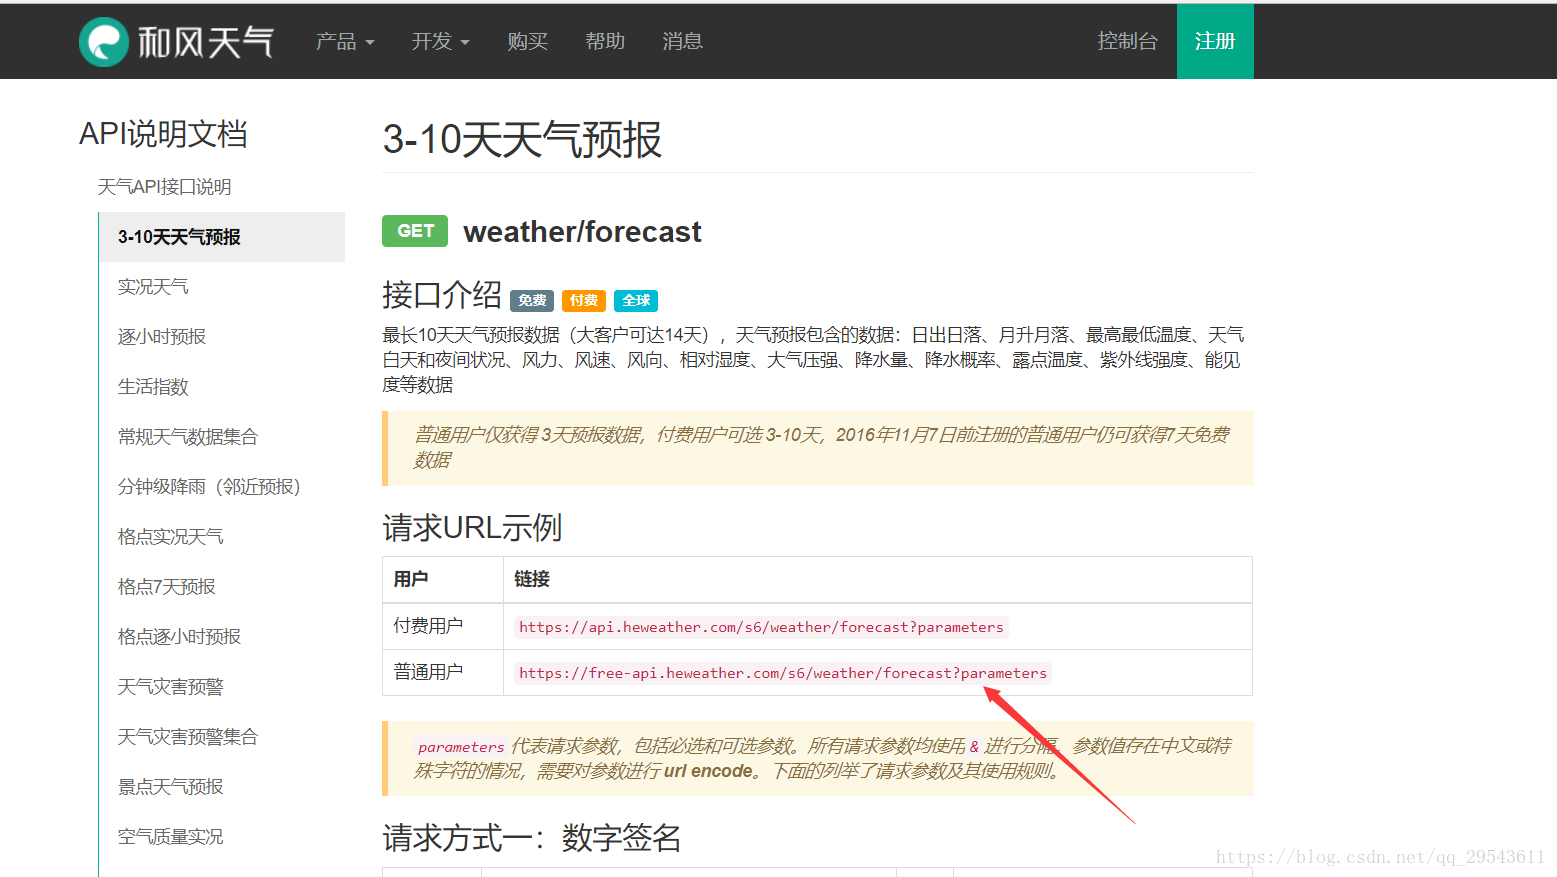Click the 和风天气 logo icon
1557x877 pixels.
[x=104, y=42]
